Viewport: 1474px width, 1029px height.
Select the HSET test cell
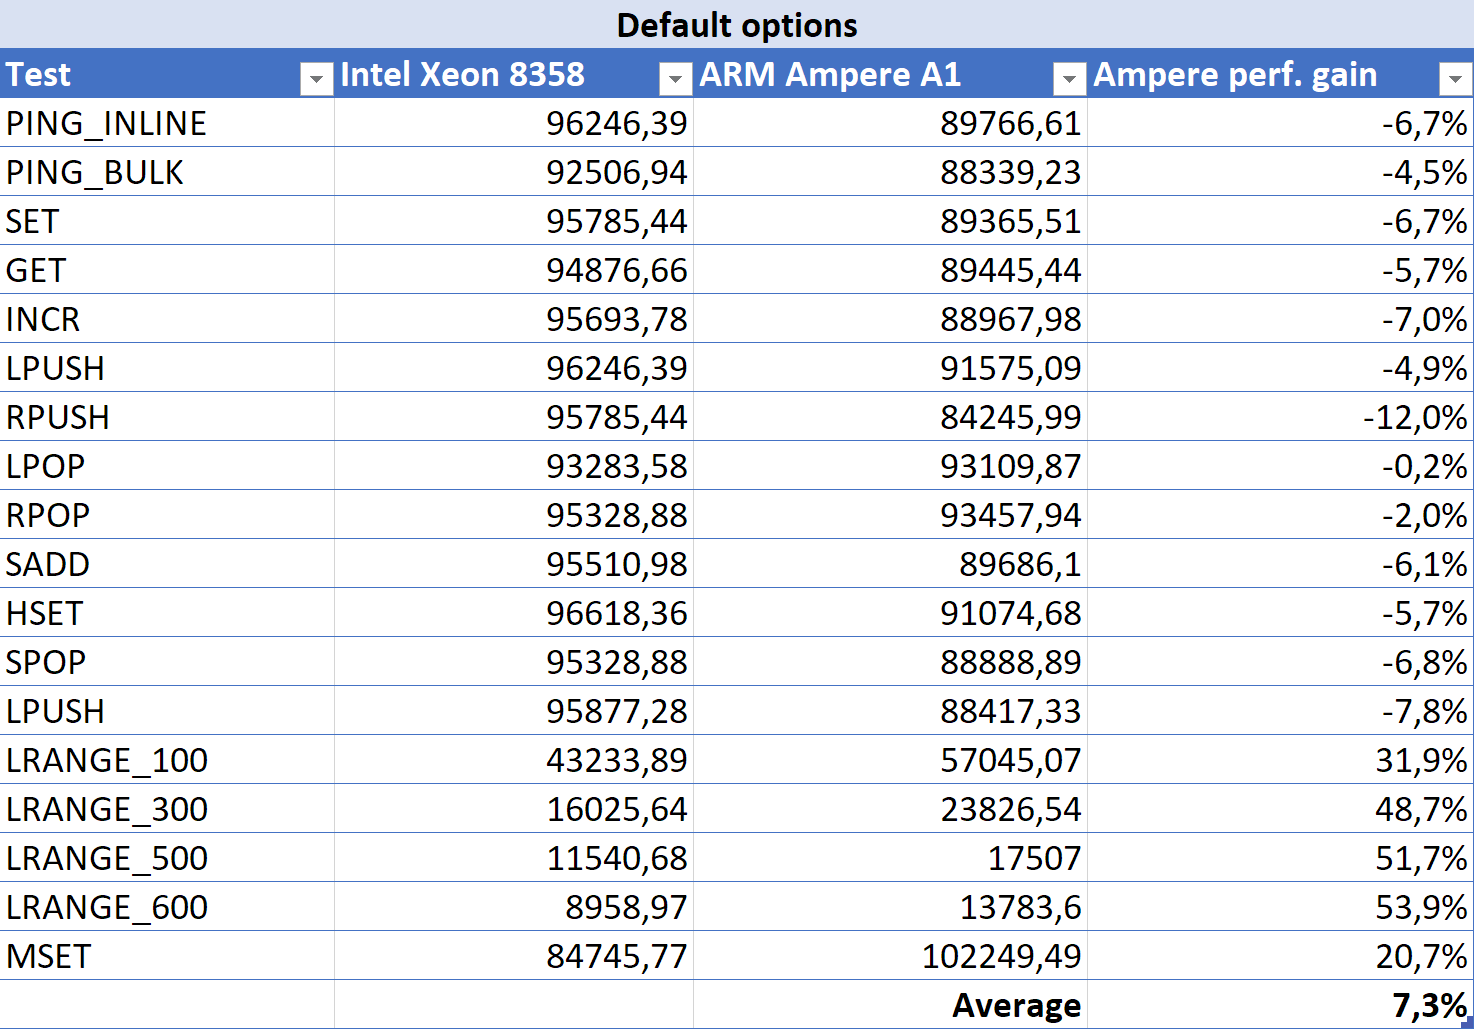167,613
